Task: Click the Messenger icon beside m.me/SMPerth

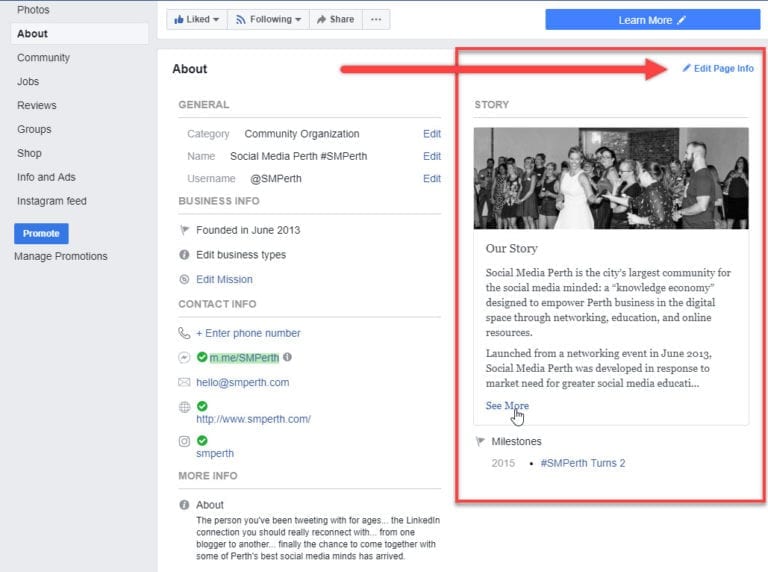Action: (184, 358)
